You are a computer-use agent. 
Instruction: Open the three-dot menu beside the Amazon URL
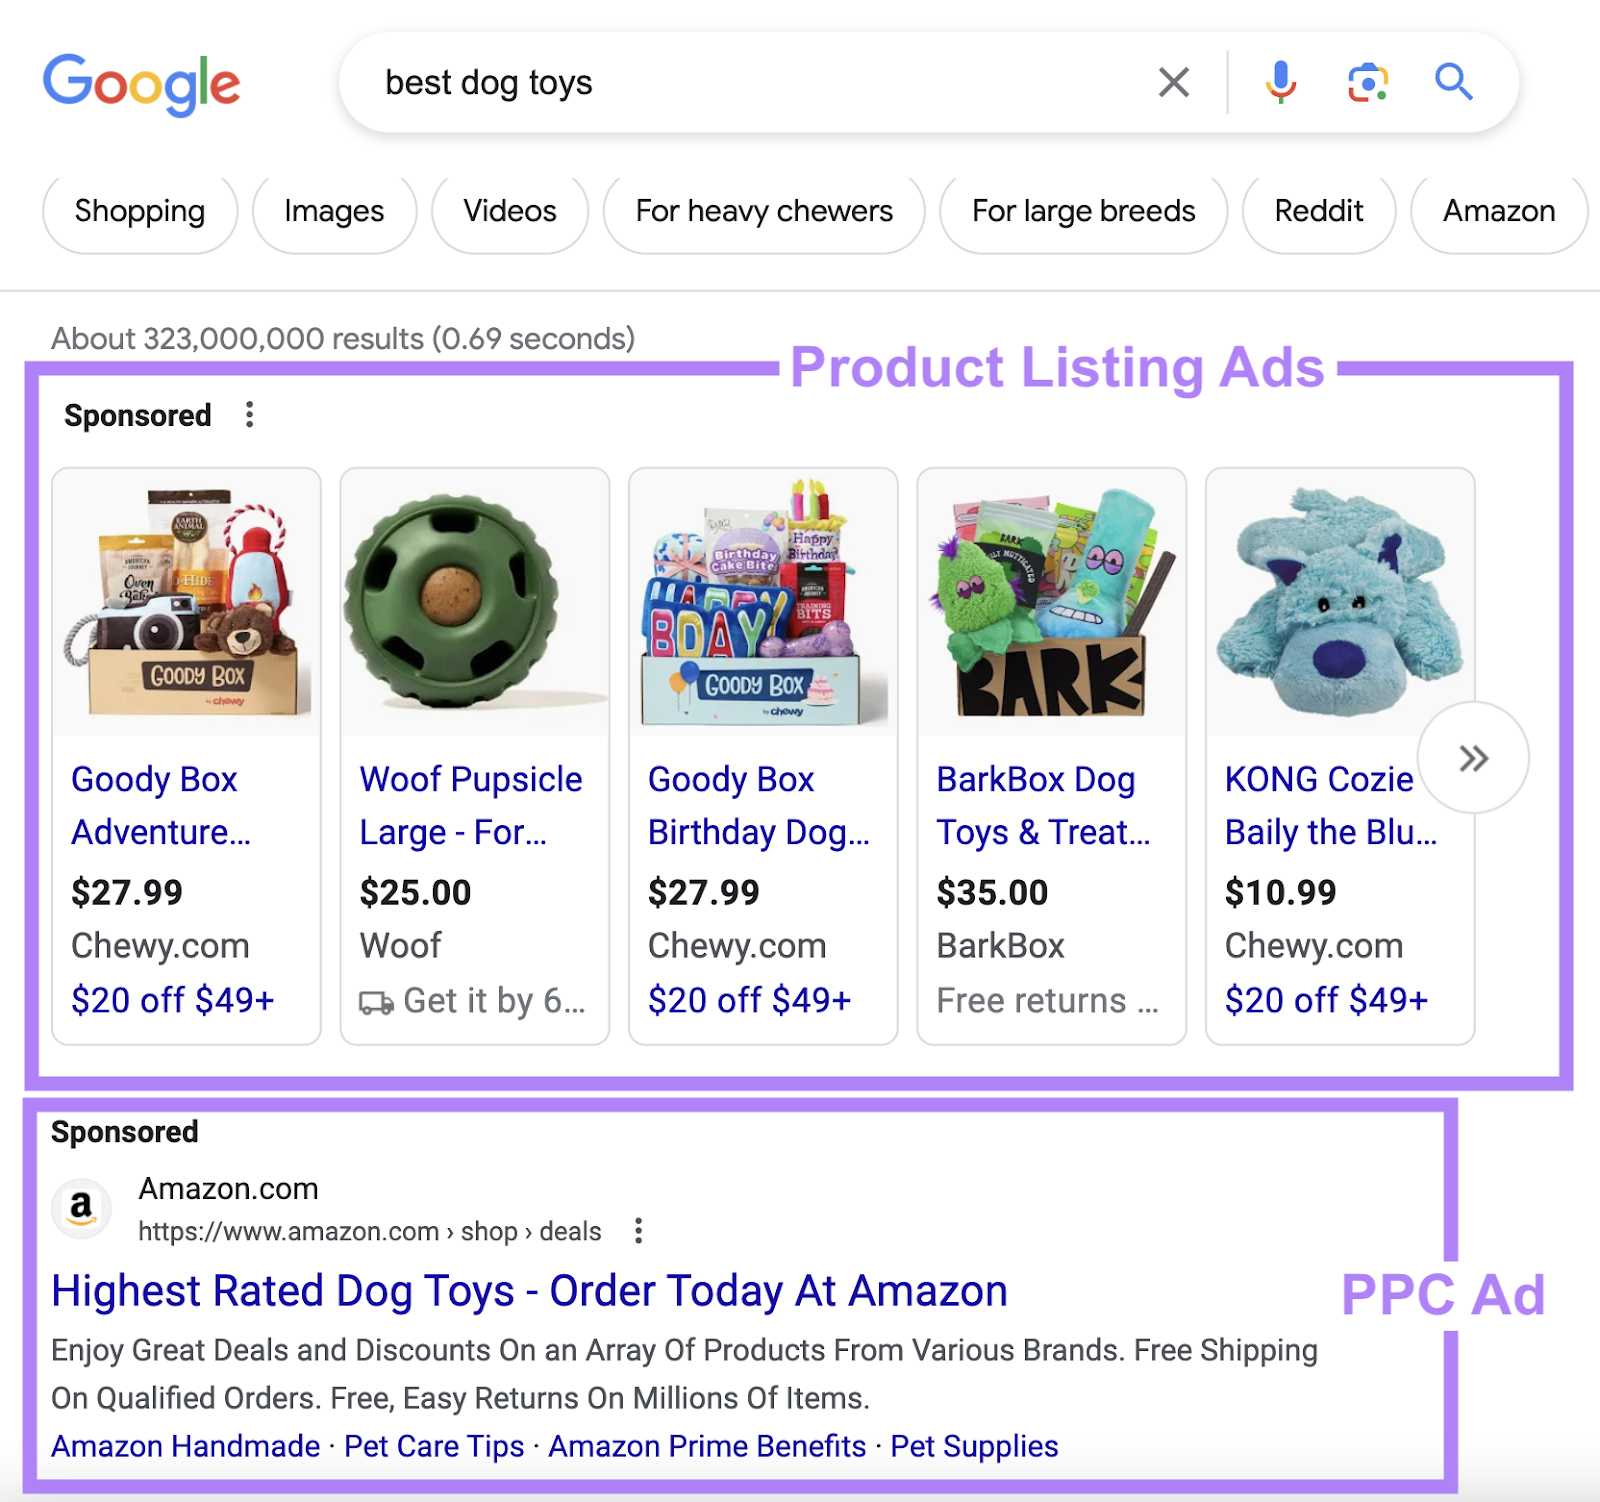tap(638, 1231)
